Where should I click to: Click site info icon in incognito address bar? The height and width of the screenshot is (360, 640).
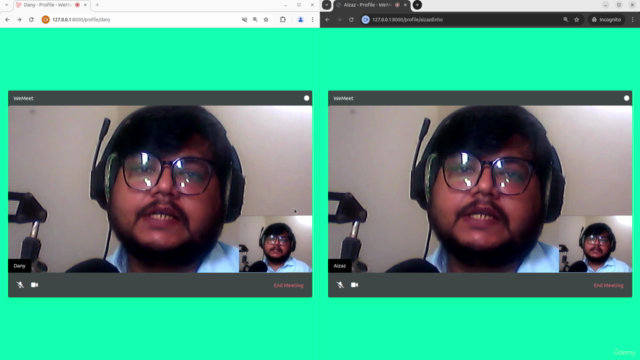365,20
